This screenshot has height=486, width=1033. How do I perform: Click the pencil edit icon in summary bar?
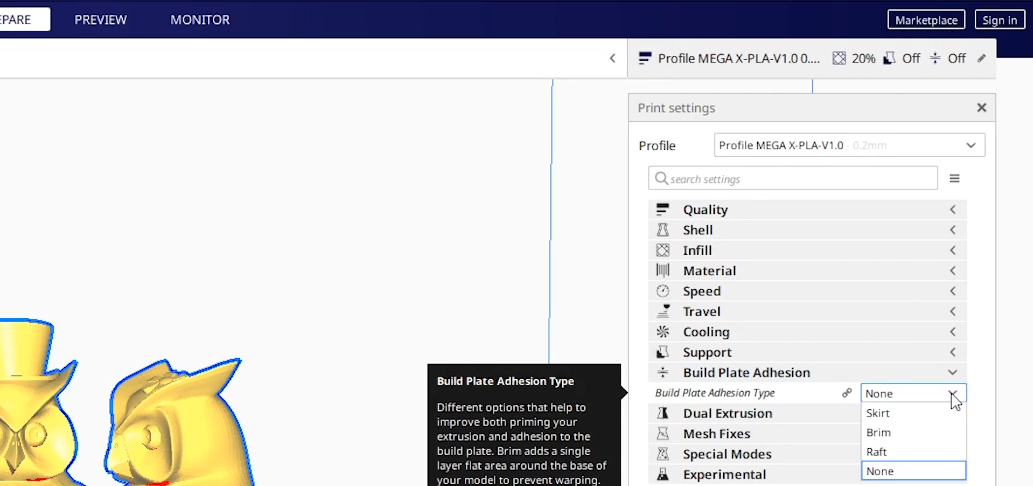(982, 59)
